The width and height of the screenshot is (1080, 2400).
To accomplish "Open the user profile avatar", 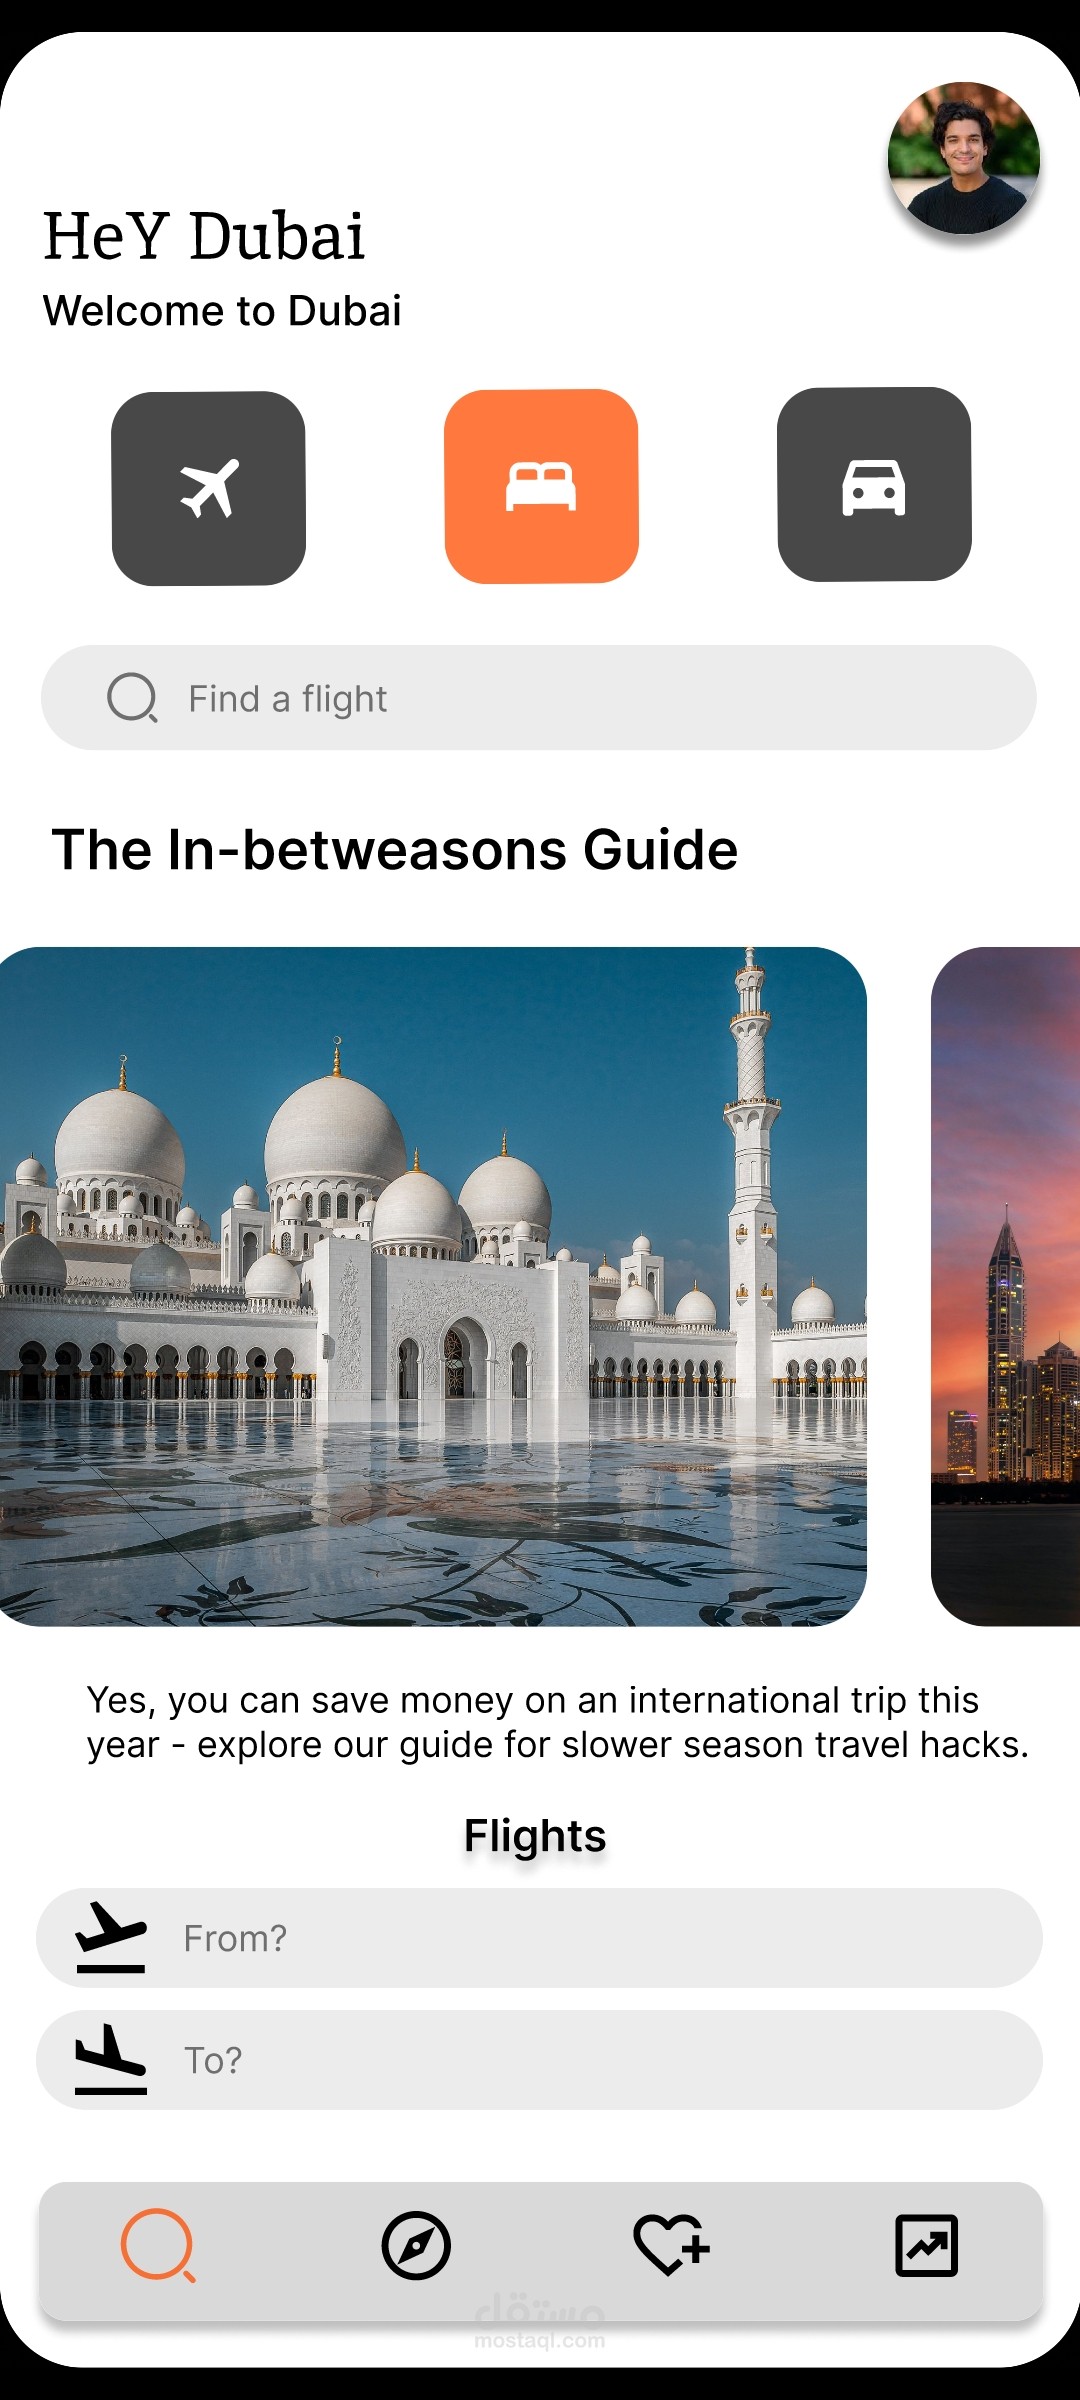I will [x=964, y=158].
